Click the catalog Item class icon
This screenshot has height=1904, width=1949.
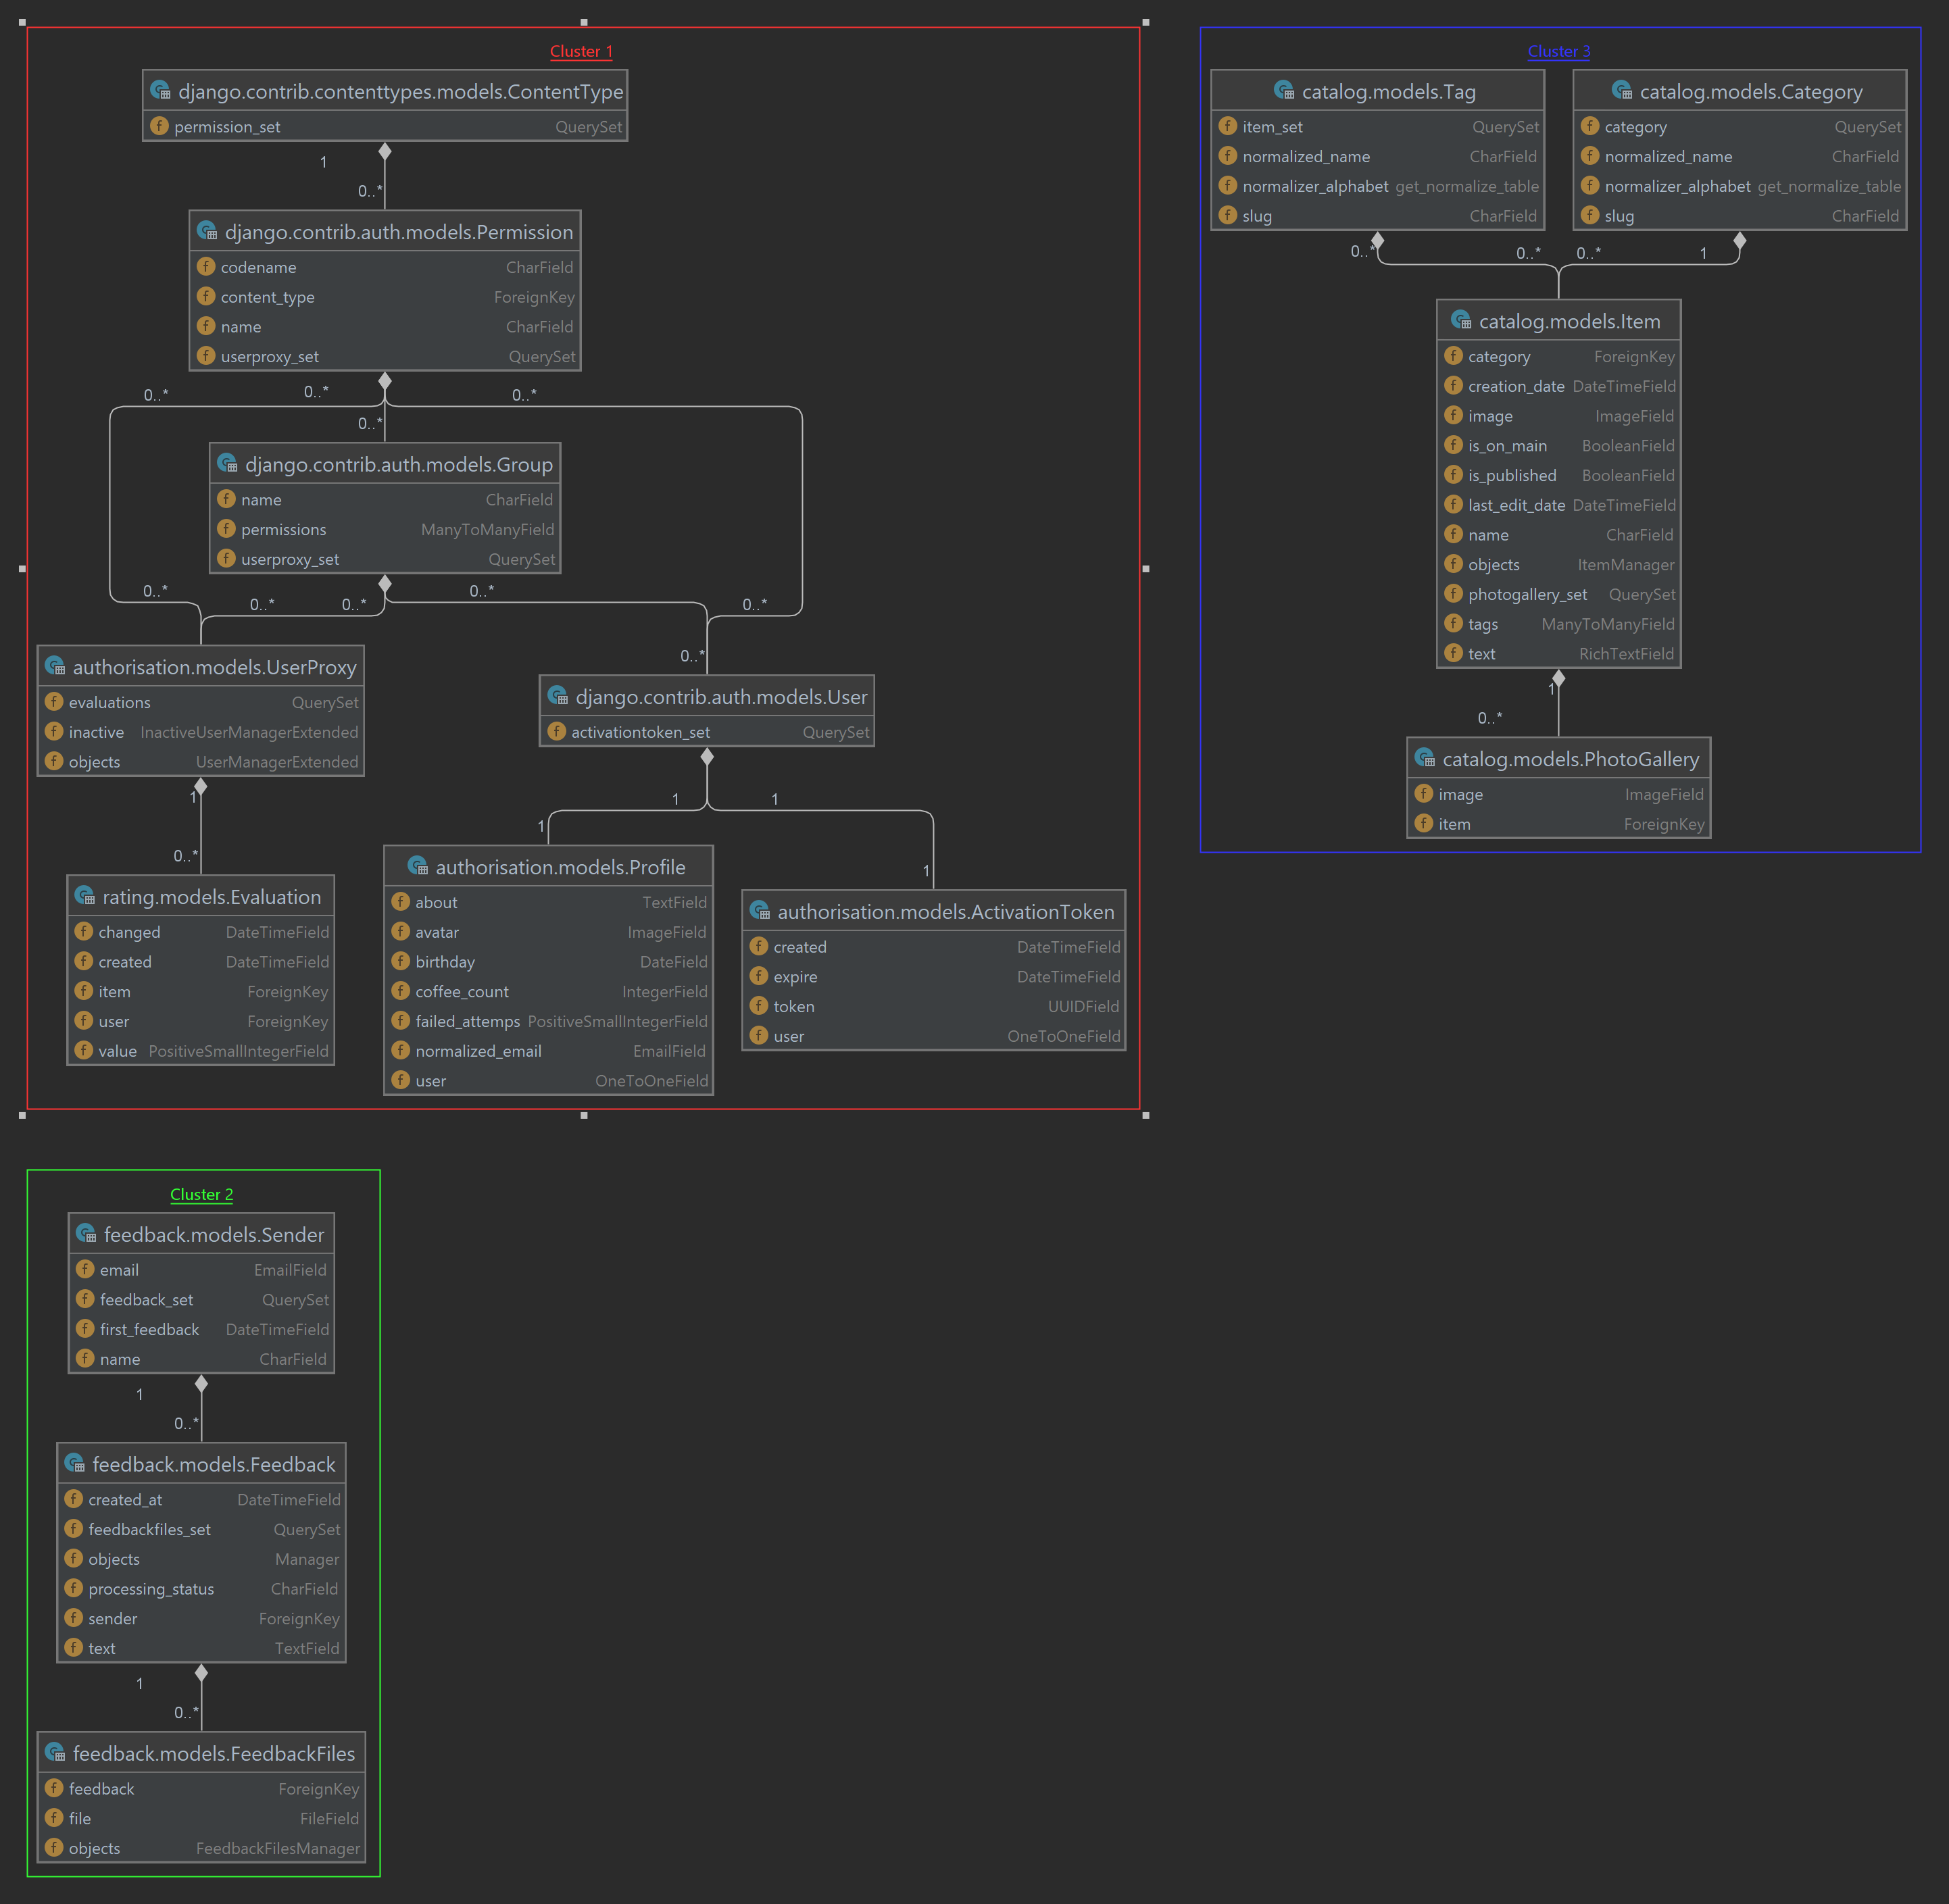[x=1461, y=320]
